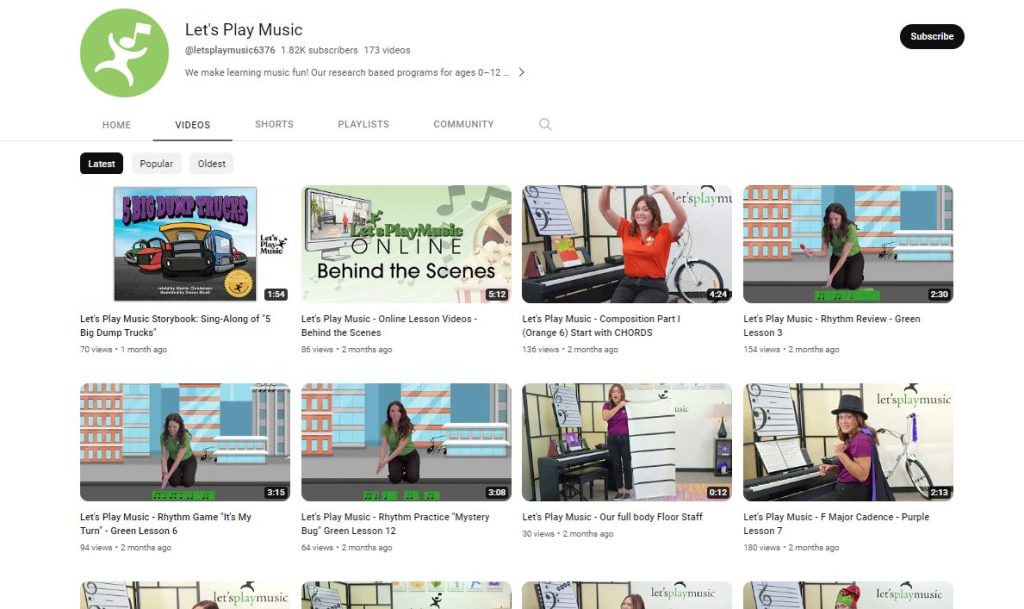Open the Community tab
The width and height of the screenshot is (1024, 609).
pos(463,125)
